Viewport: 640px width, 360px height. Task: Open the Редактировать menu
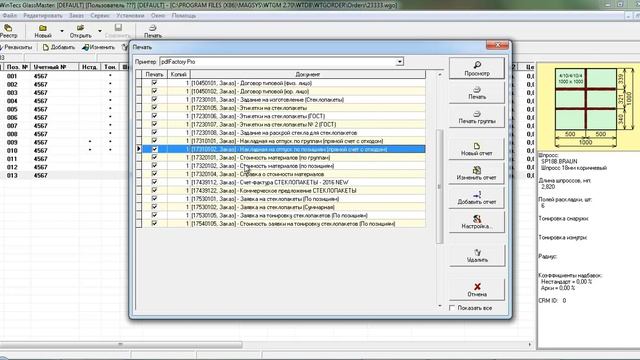click(x=42, y=16)
